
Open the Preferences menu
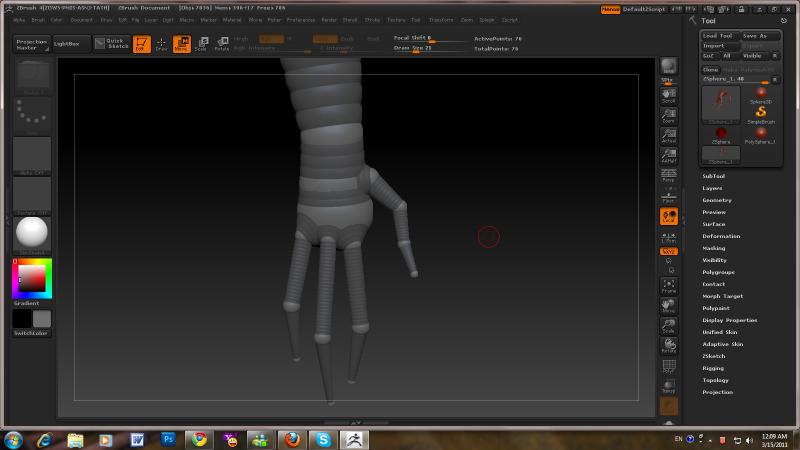301,20
